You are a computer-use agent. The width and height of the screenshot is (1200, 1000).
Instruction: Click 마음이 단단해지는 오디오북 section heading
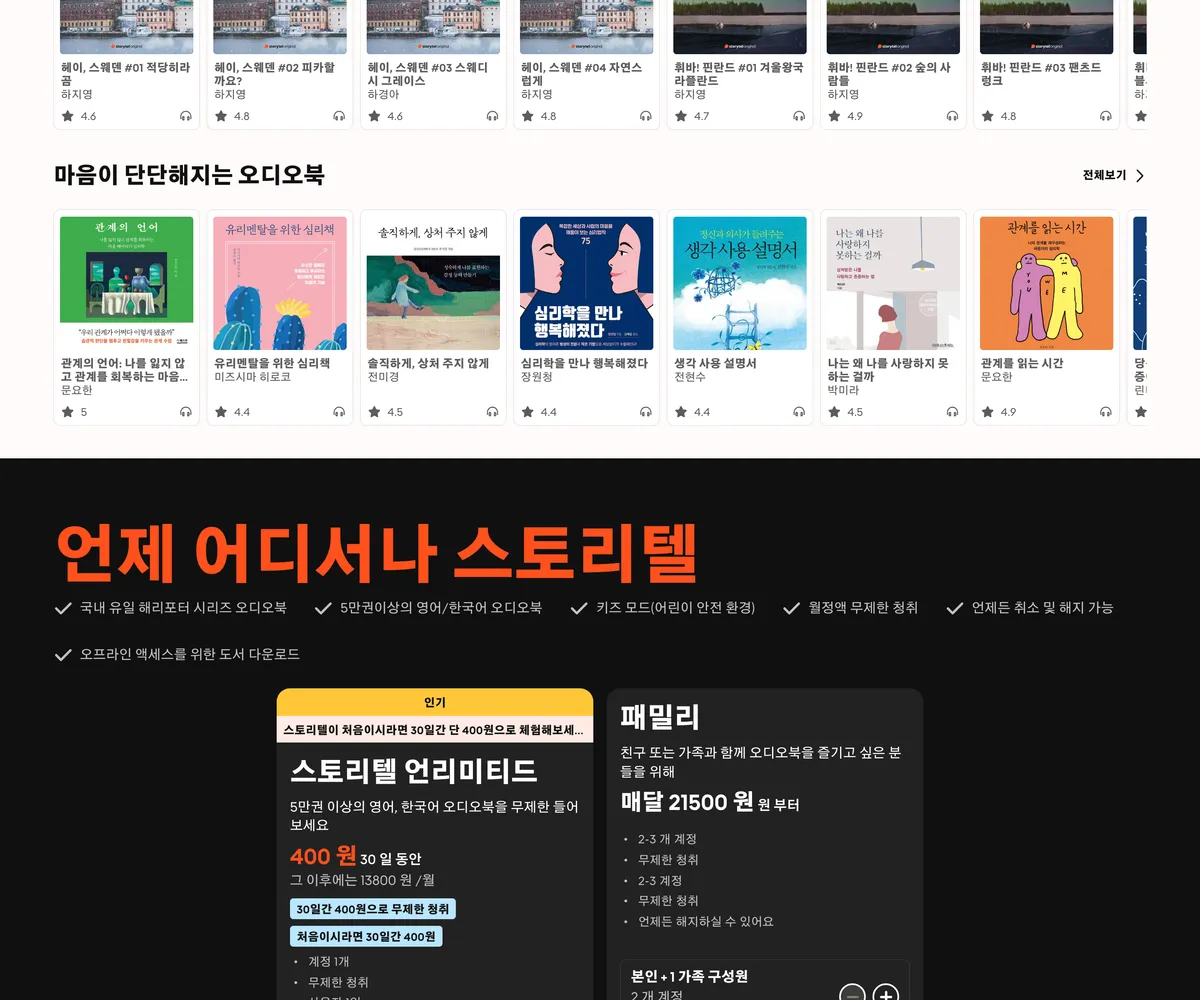[x=190, y=175]
